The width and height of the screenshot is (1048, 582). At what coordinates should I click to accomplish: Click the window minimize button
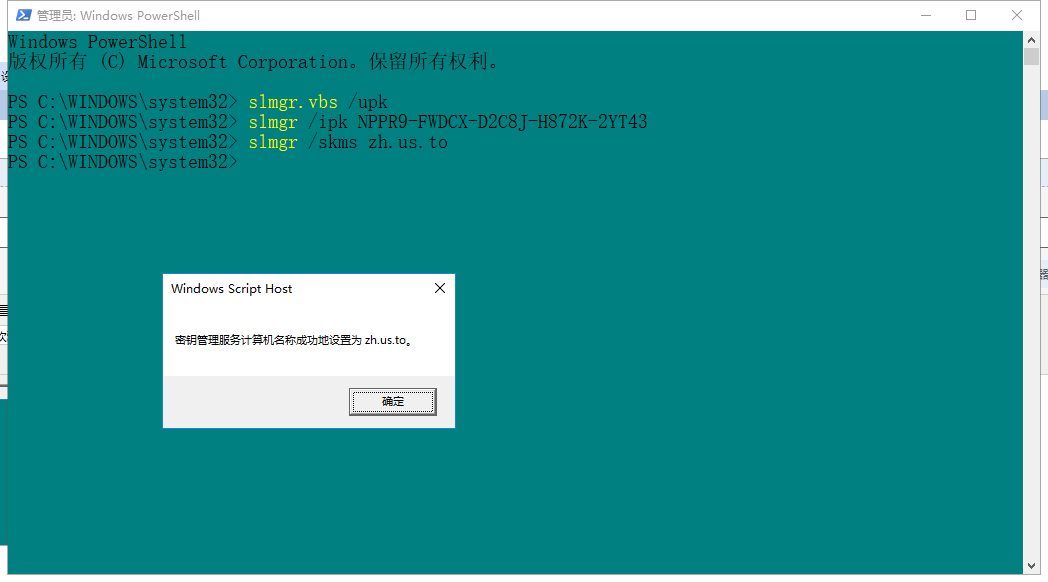925,15
